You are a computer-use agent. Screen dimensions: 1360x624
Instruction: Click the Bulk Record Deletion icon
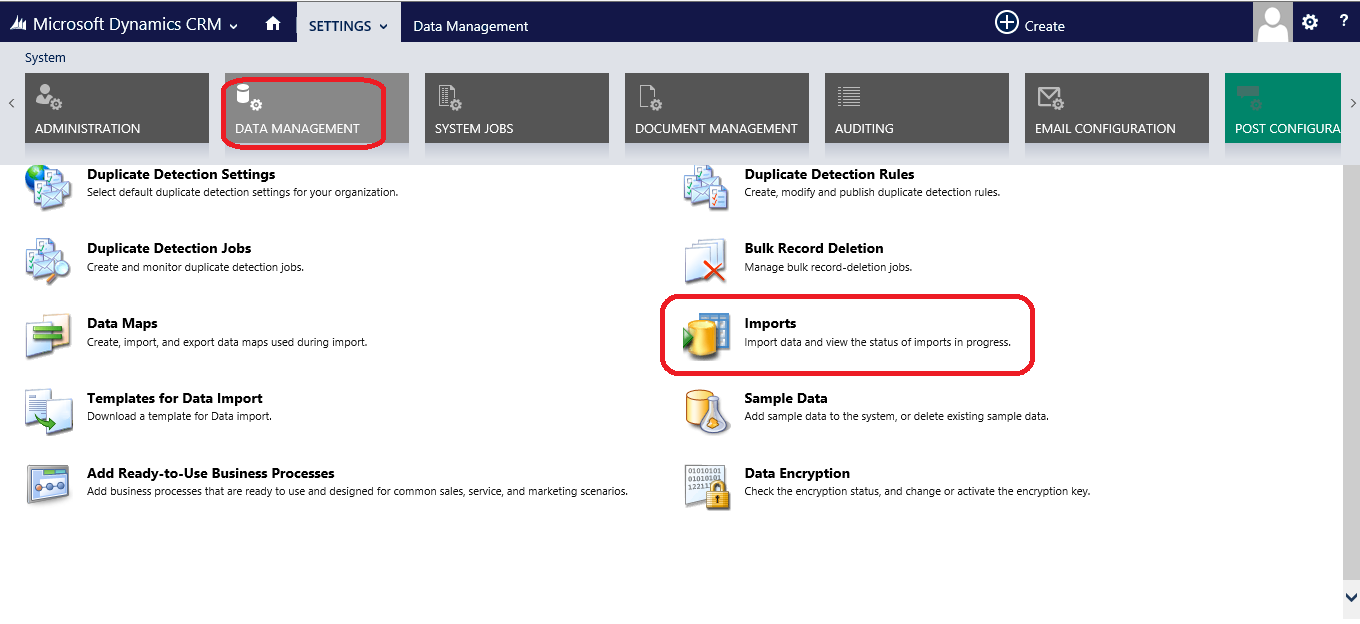click(x=706, y=261)
